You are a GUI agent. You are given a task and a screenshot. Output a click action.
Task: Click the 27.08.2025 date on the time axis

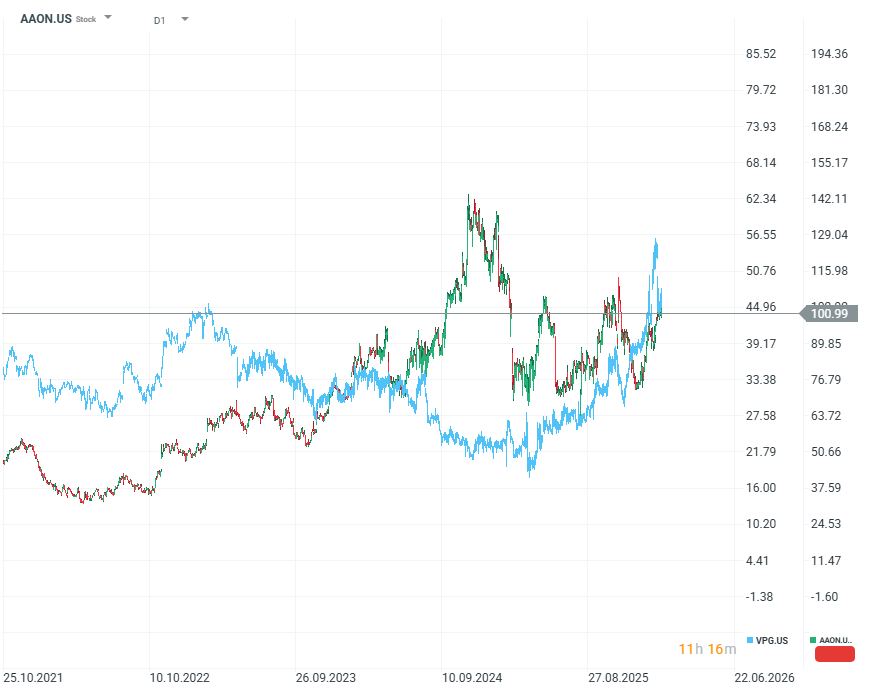(x=619, y=677)
